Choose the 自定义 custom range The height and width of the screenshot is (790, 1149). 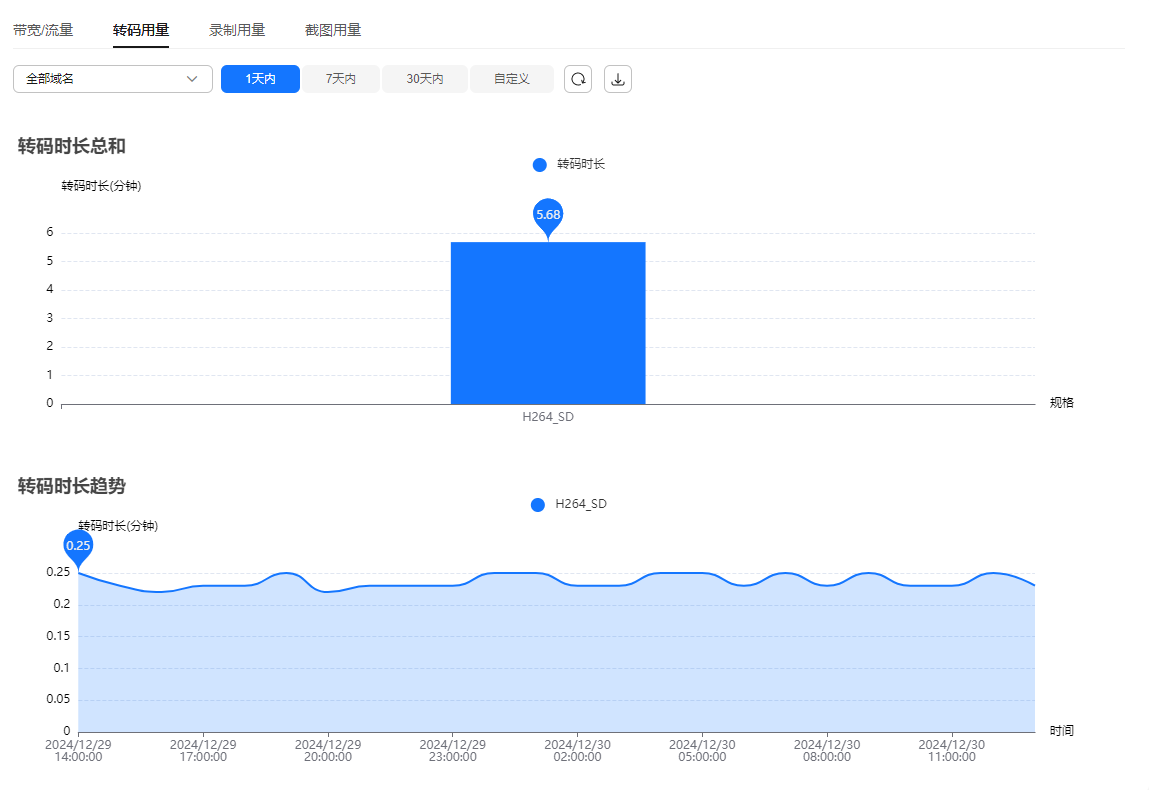[511, 79]
